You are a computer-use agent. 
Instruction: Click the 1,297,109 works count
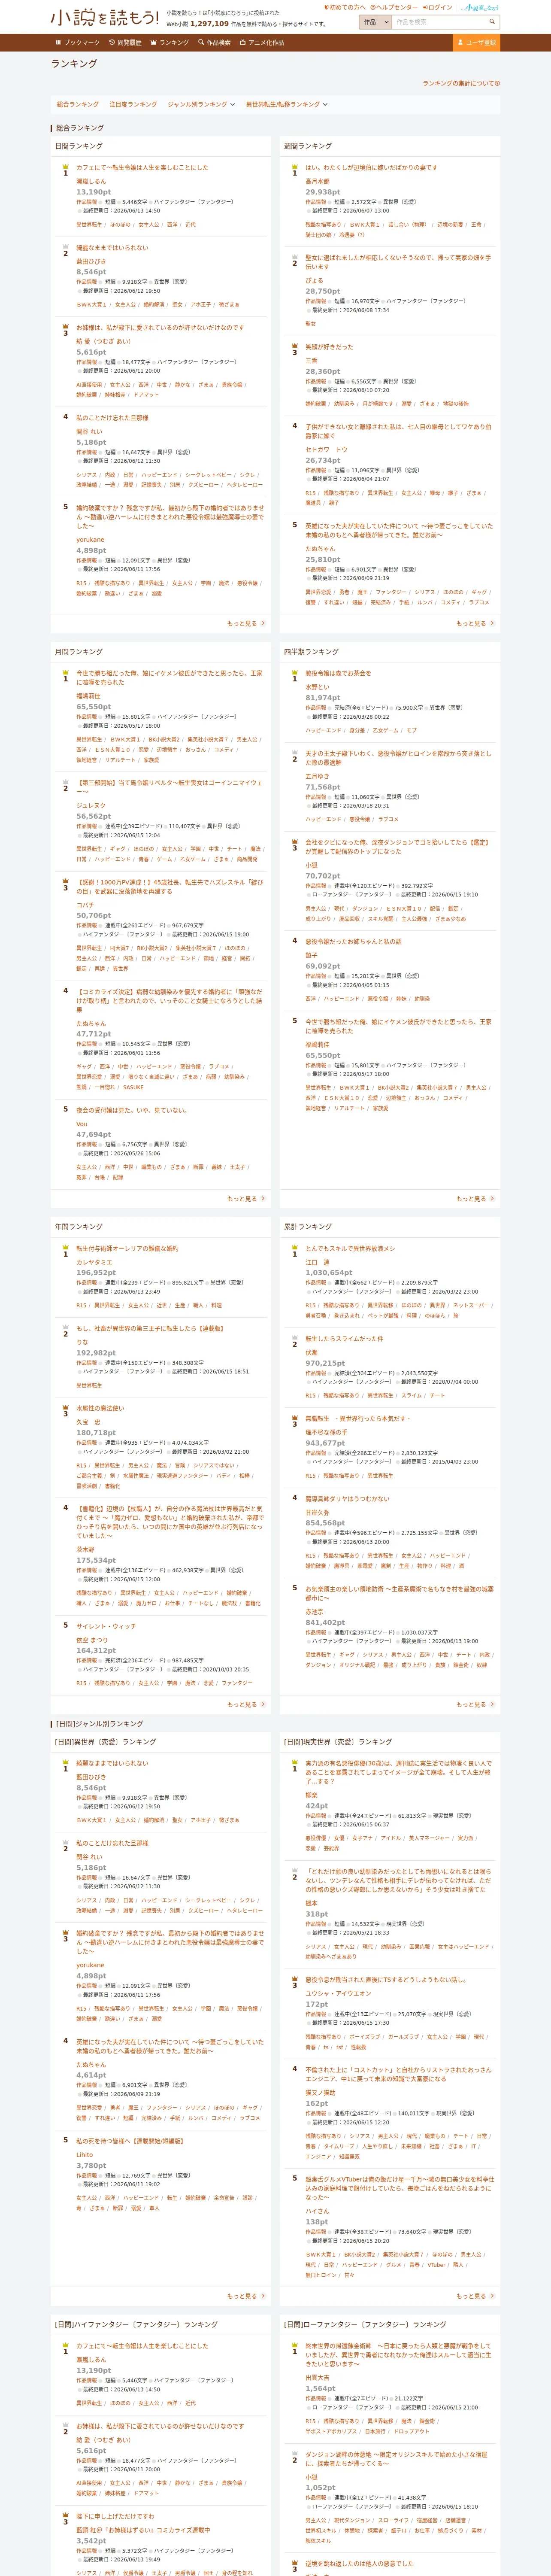click(x=210, y=24)
